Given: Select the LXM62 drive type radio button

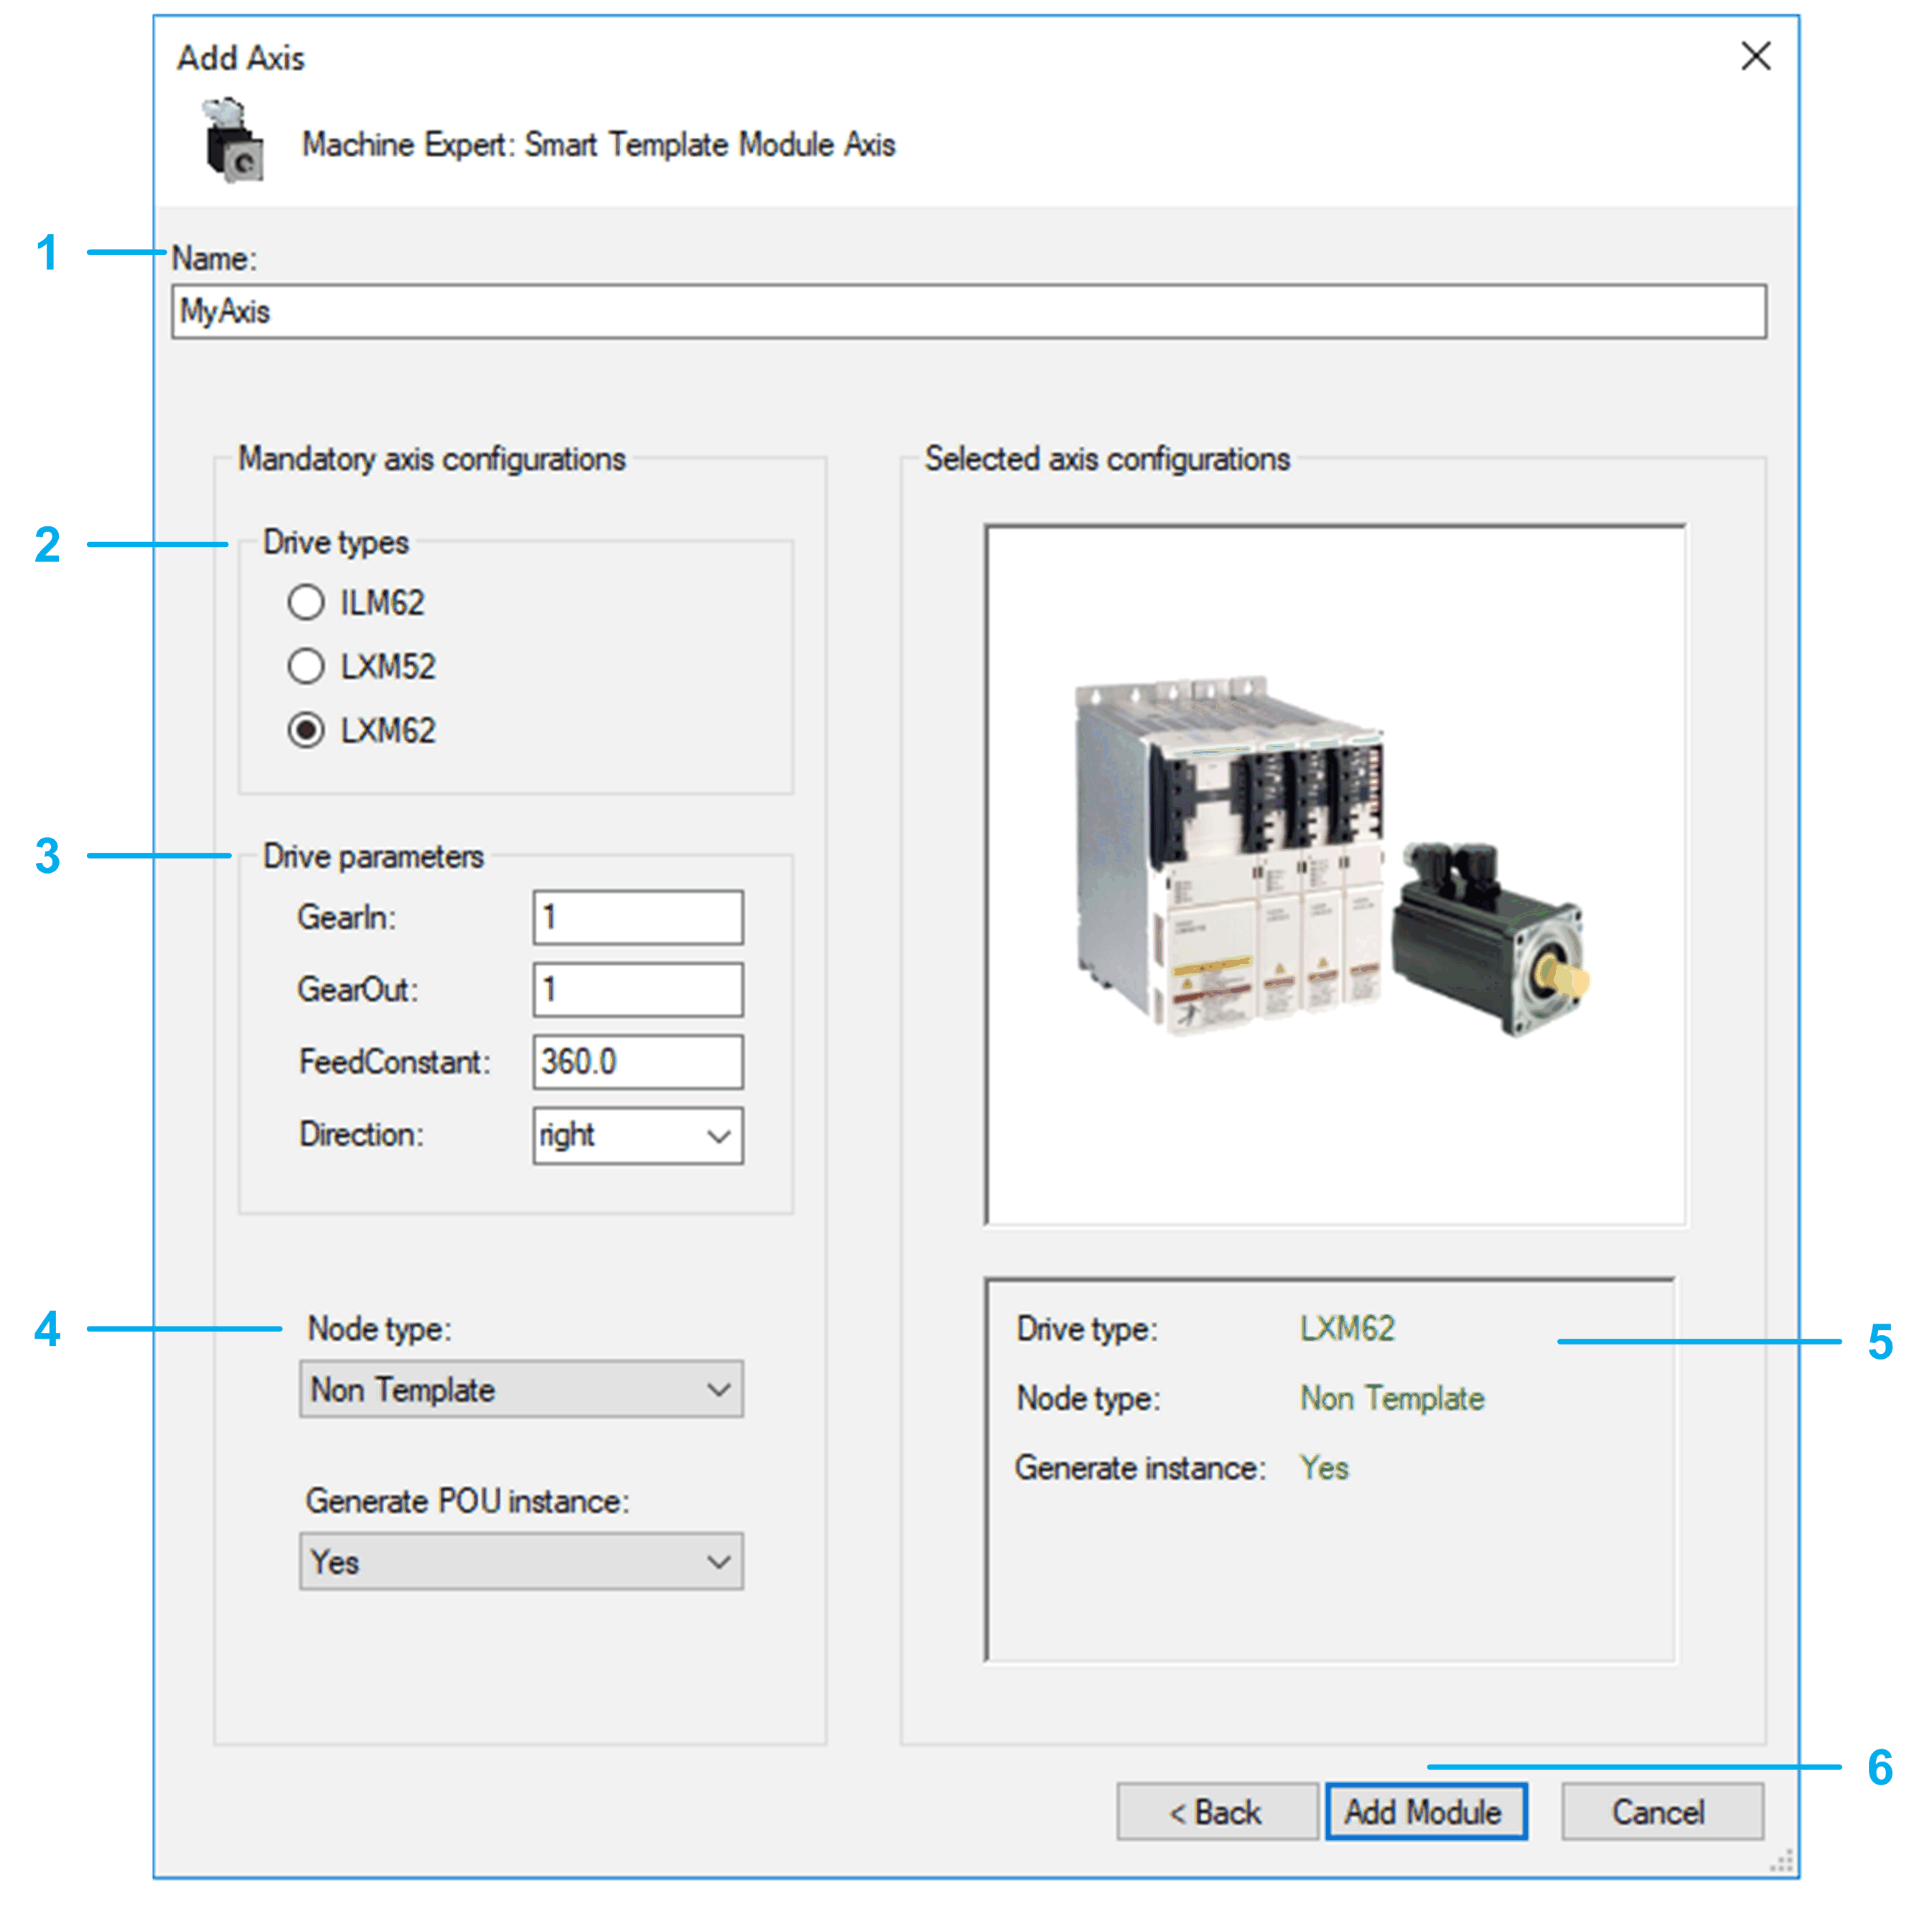Looking at the screenshot, I should click(x=305, y=730).
